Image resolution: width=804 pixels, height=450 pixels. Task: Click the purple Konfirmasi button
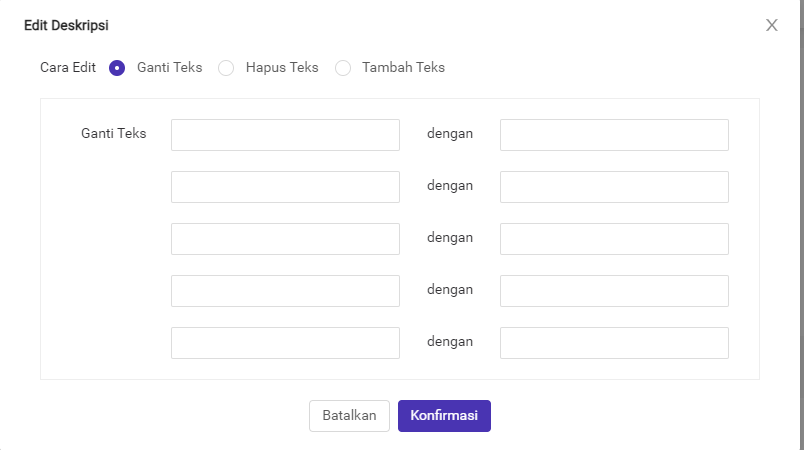444,416
